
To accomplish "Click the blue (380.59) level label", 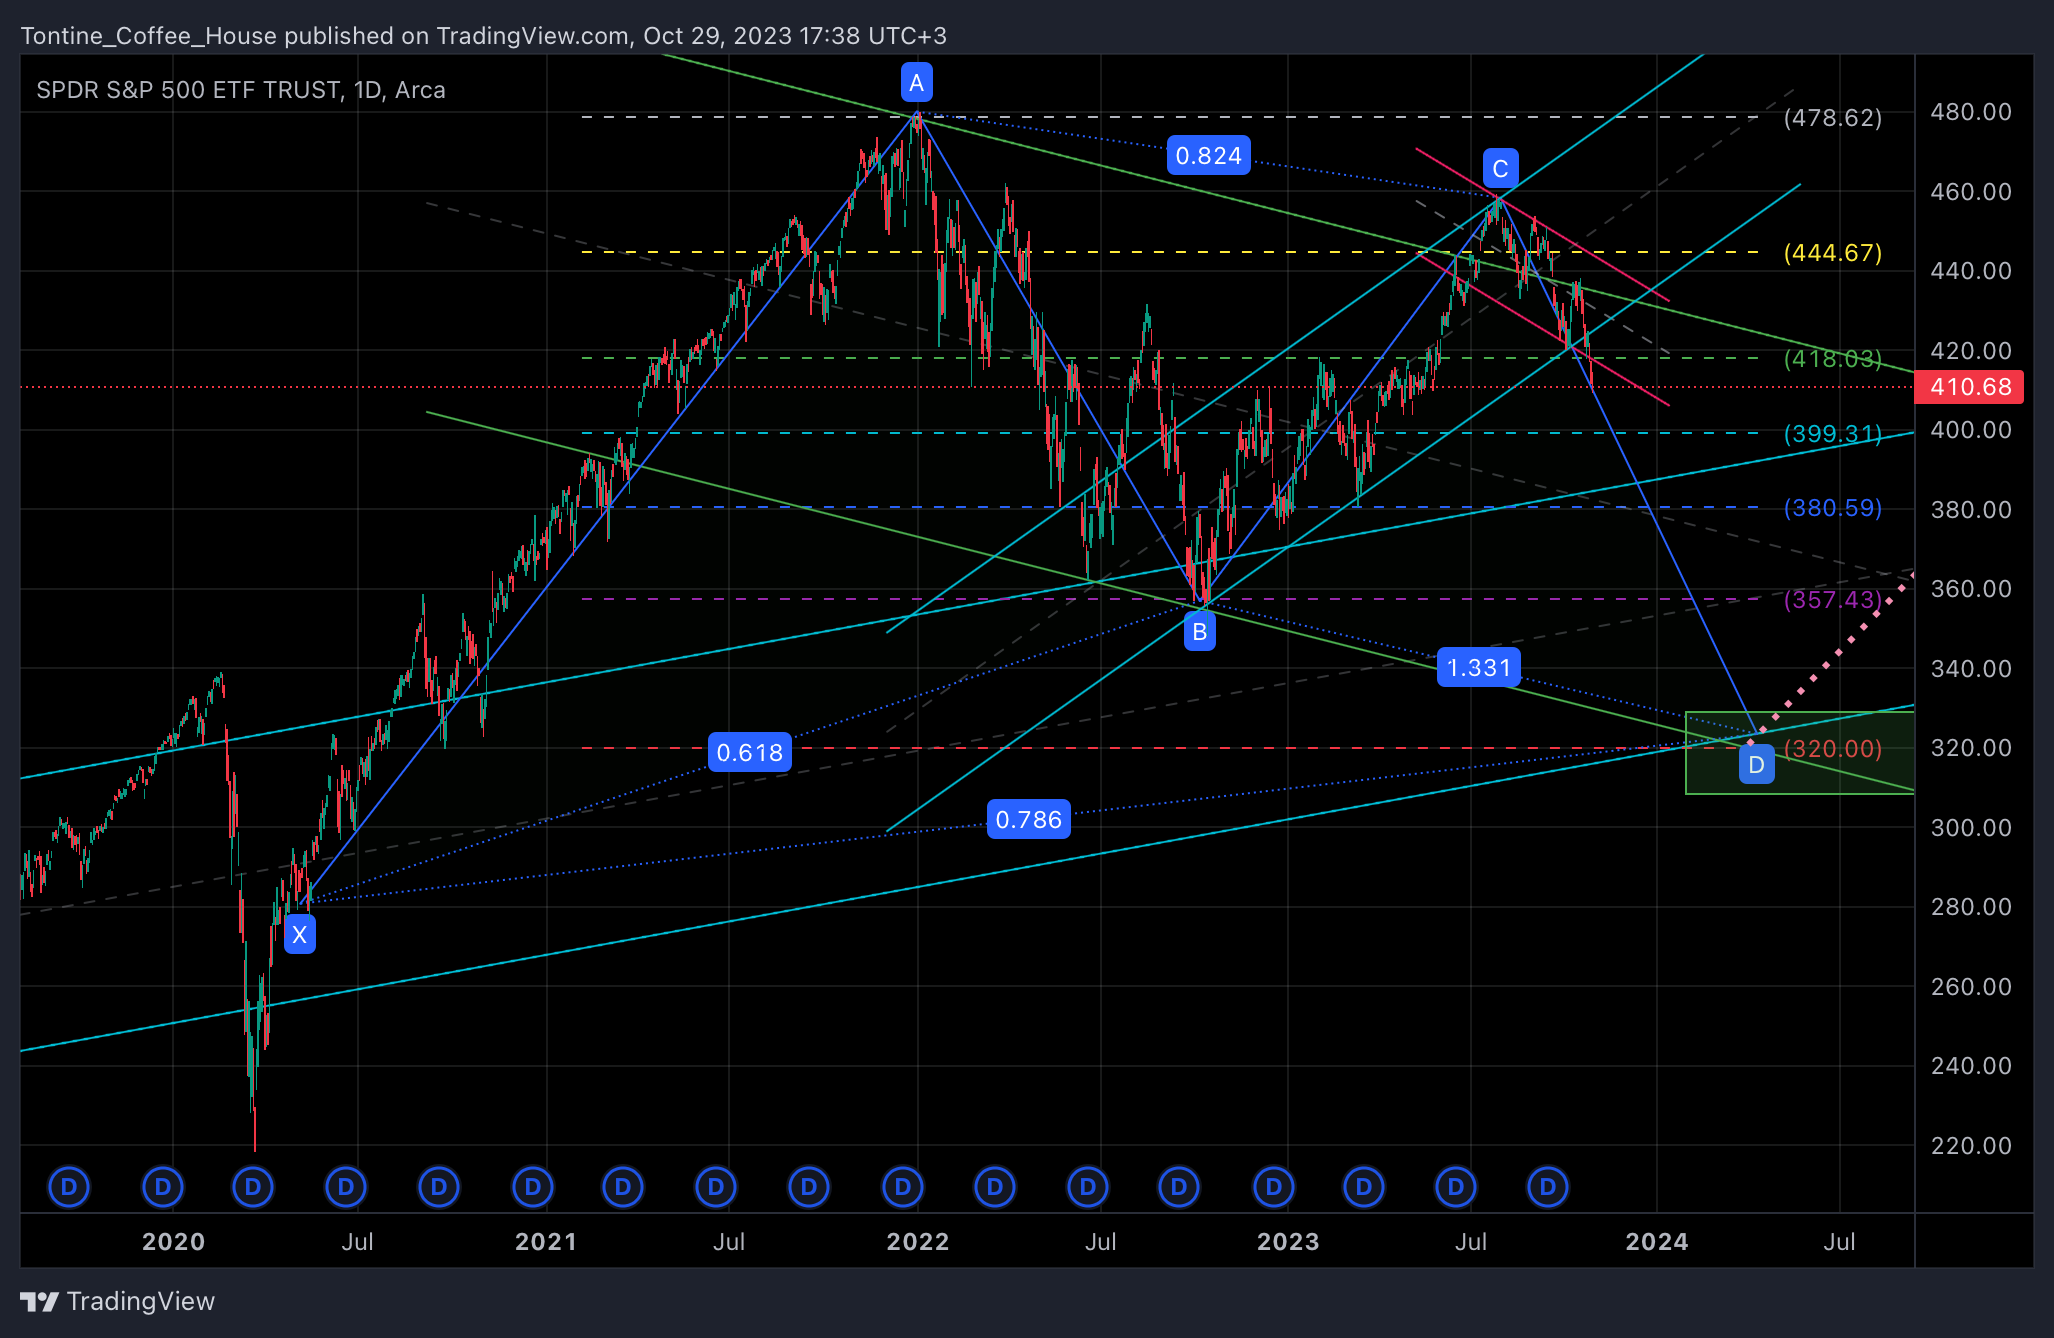I will [x=1832, y=508].
